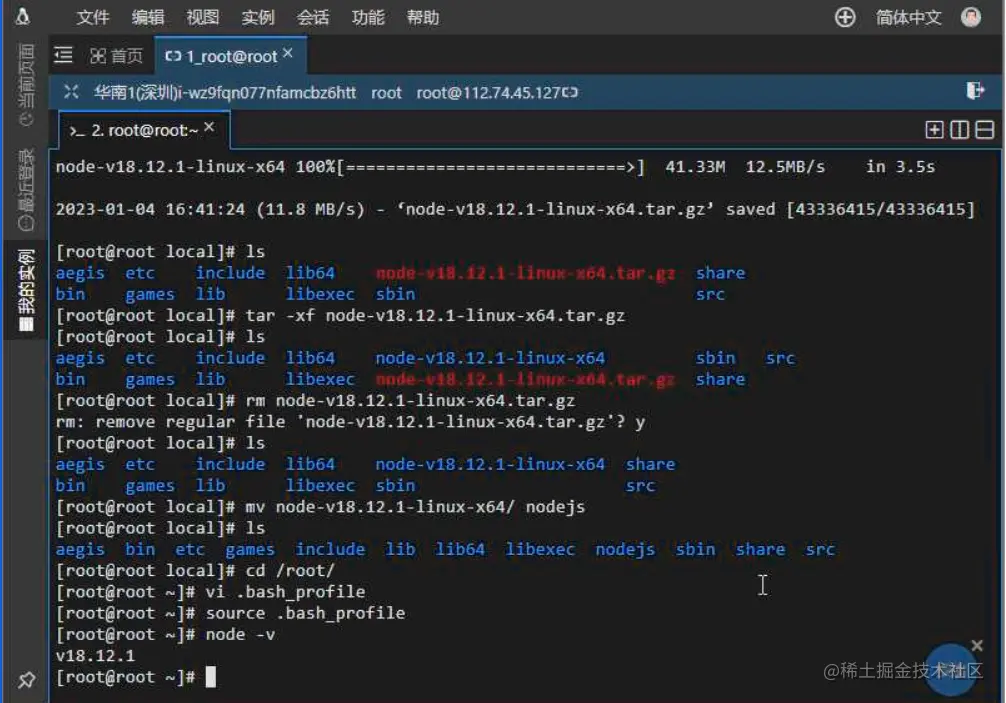Click the exit session icon at right

(x=975, y=90)
